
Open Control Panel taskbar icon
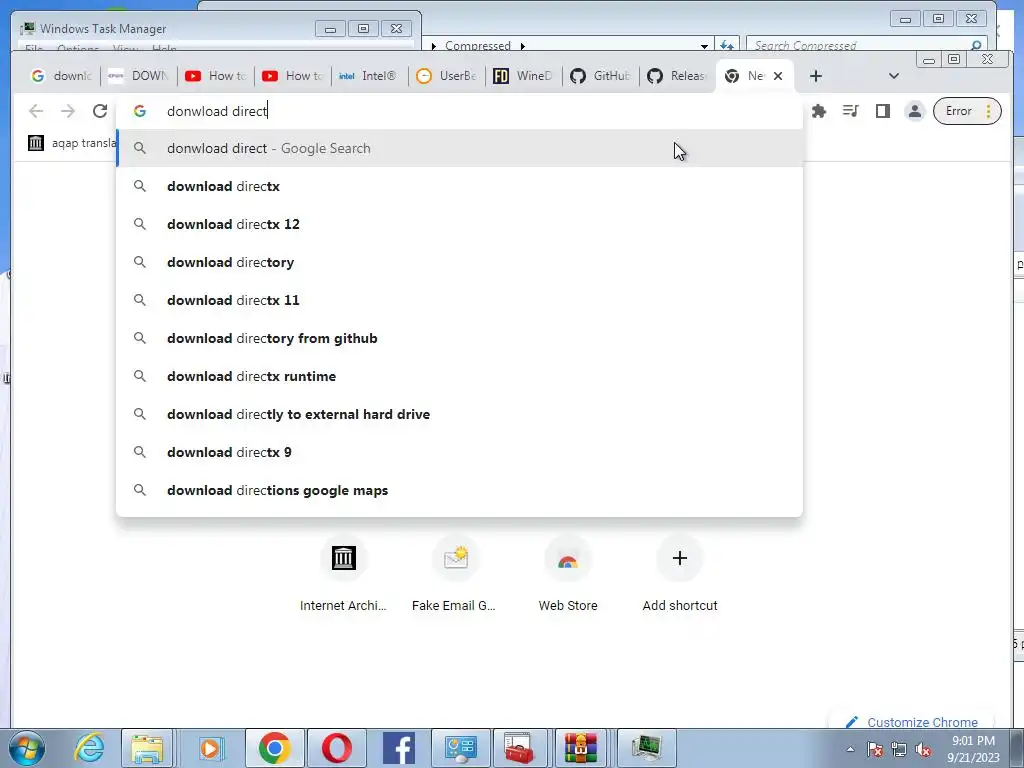(x=461, y=748)
